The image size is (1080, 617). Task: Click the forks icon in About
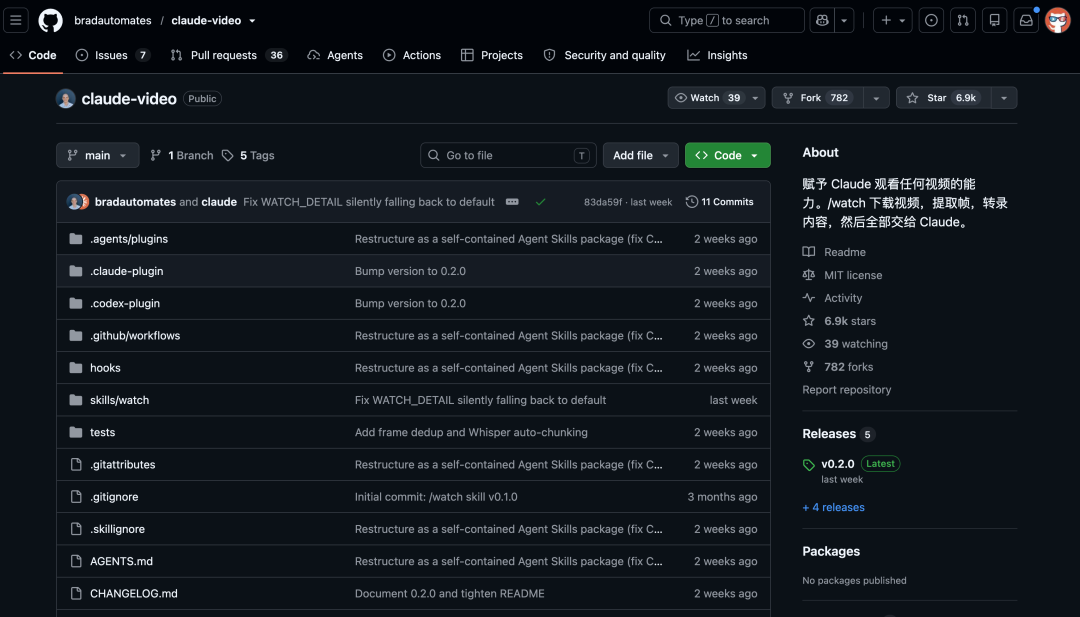coord(809,367)
